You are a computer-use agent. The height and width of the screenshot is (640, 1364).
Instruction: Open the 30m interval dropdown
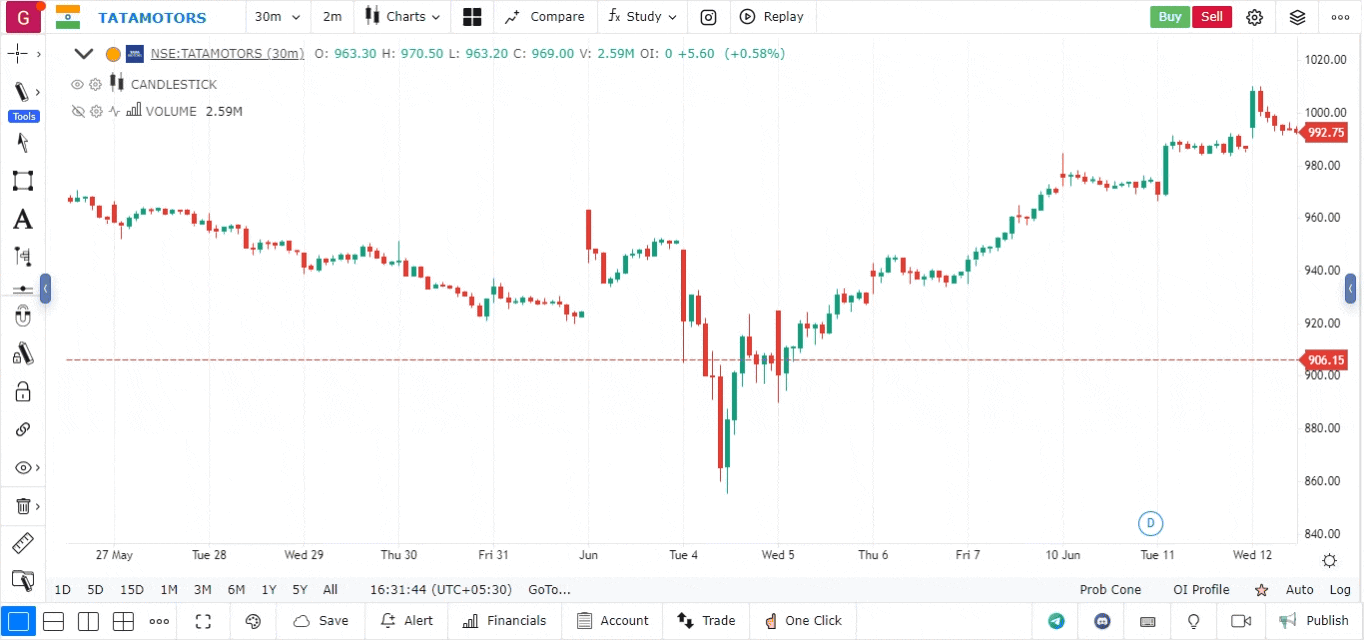(277, 17)
